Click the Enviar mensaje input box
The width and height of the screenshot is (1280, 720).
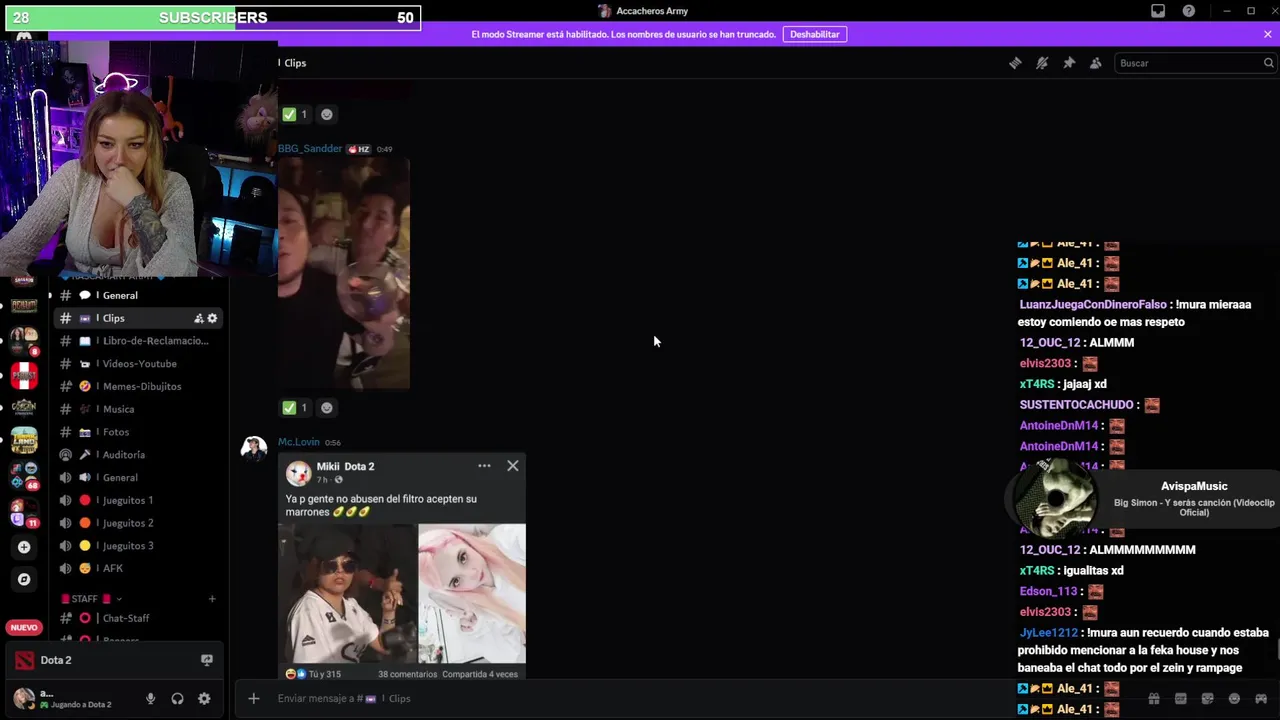(700, 698)
